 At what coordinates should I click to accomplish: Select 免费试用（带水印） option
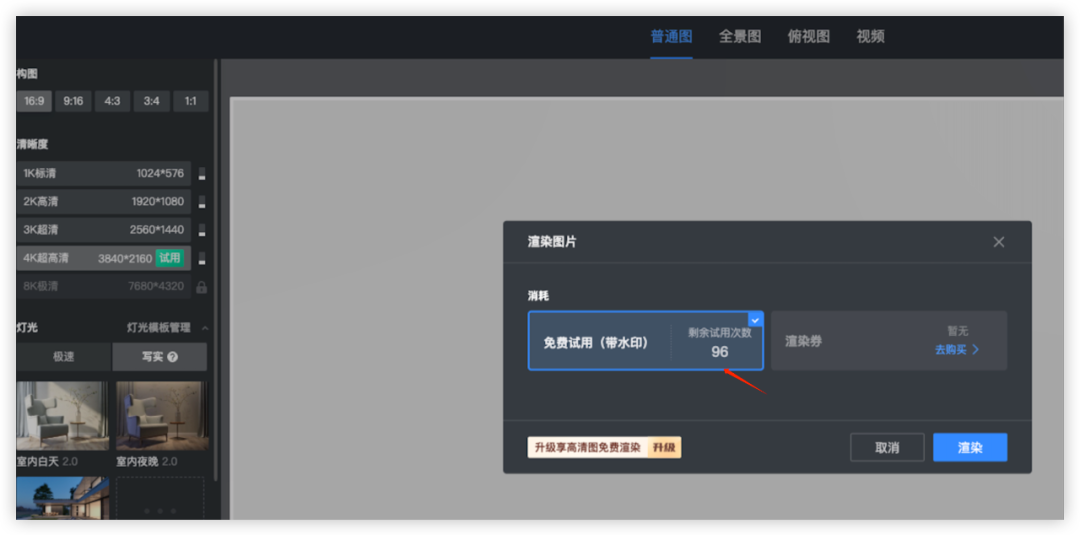[646, 341]
